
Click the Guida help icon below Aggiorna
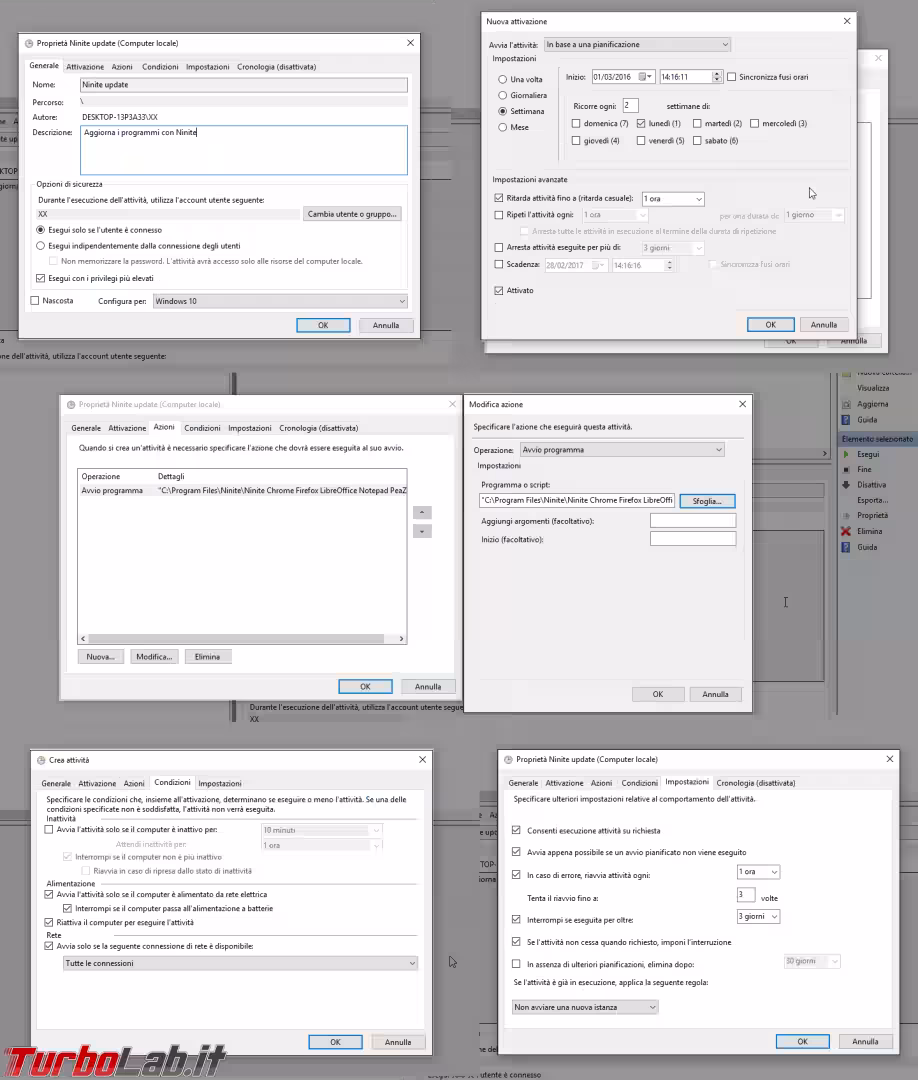point(846,419)
